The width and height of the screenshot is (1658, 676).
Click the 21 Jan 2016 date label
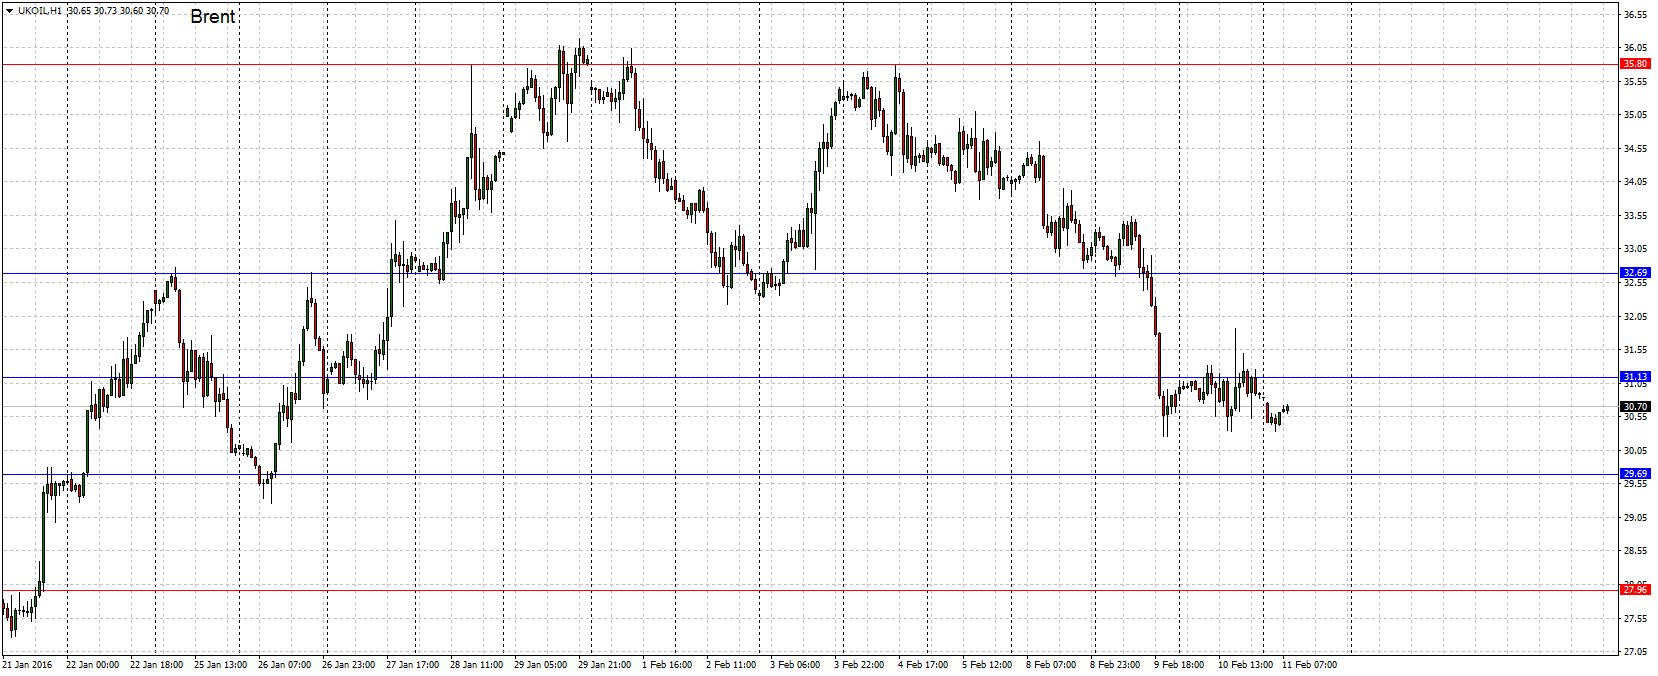tap(29, 664)
